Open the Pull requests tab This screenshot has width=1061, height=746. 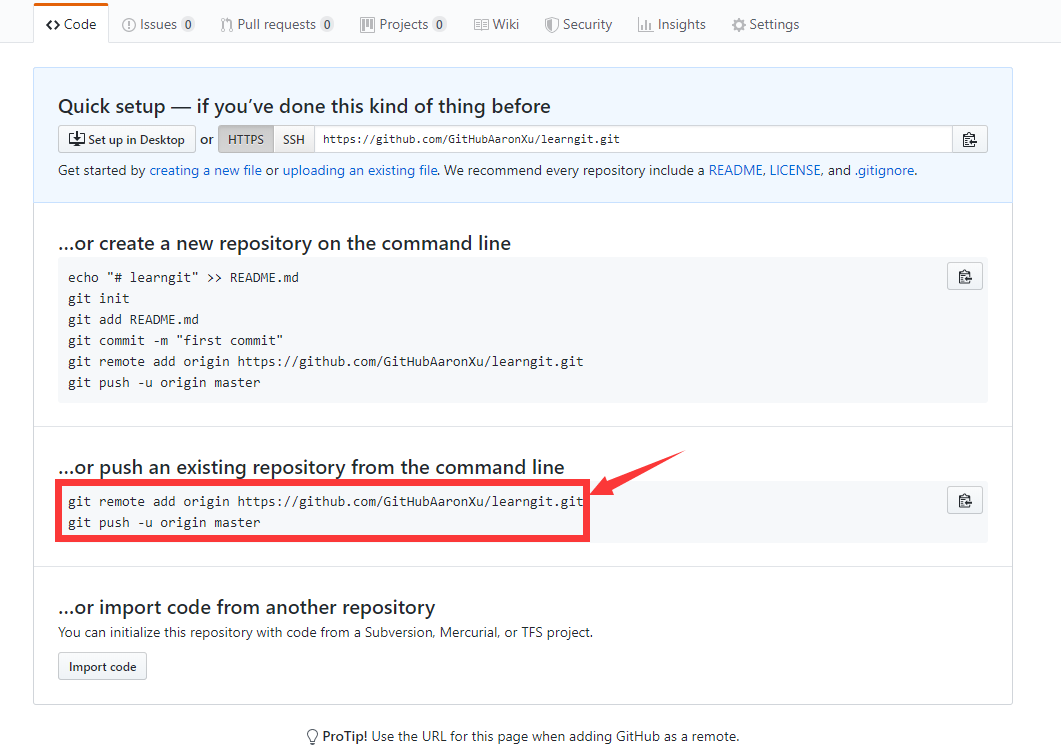(x=277, y=24)
